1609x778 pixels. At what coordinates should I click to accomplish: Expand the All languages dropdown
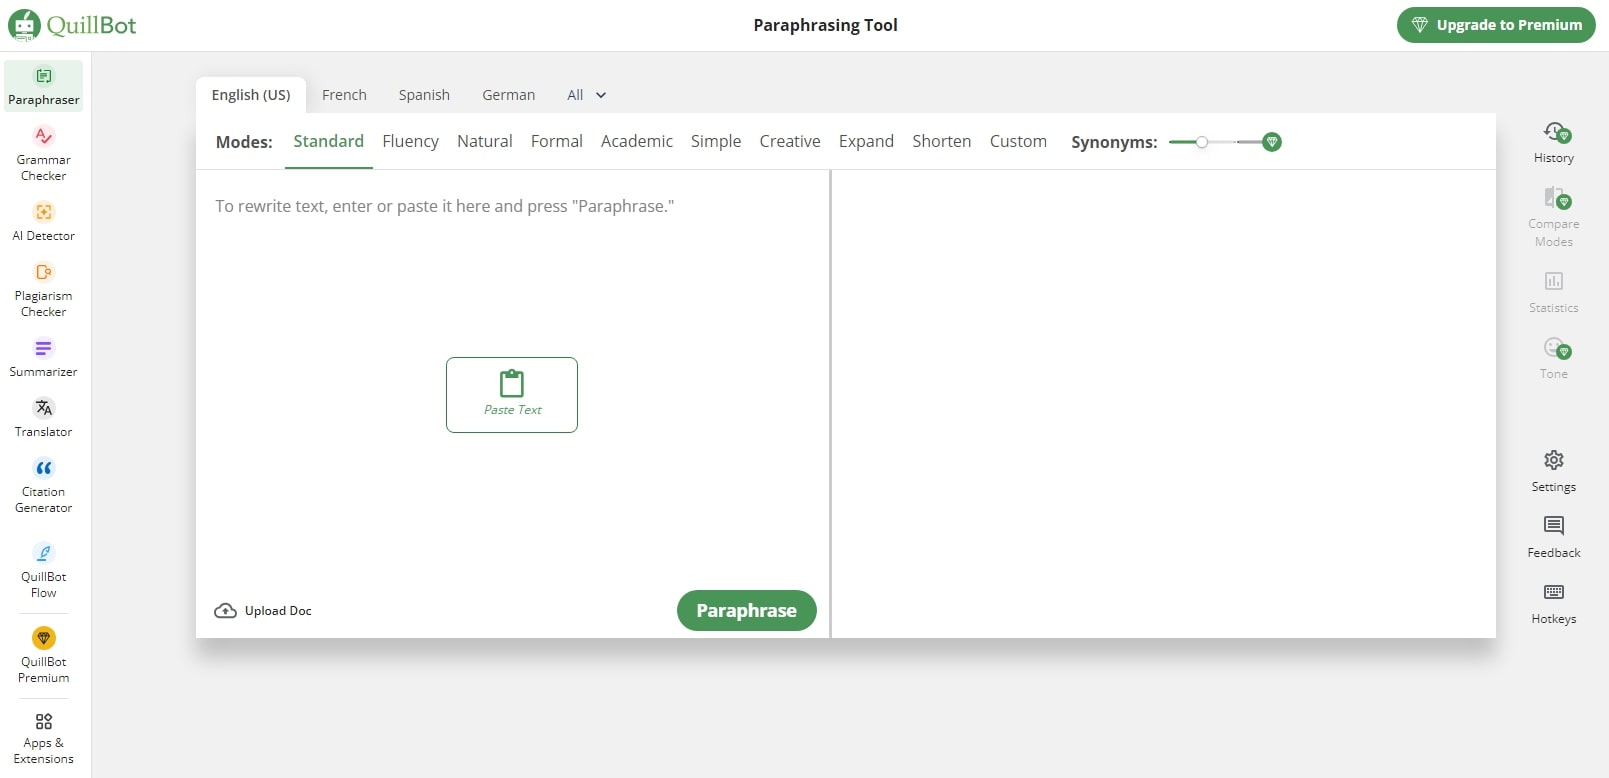pos(587,95)
